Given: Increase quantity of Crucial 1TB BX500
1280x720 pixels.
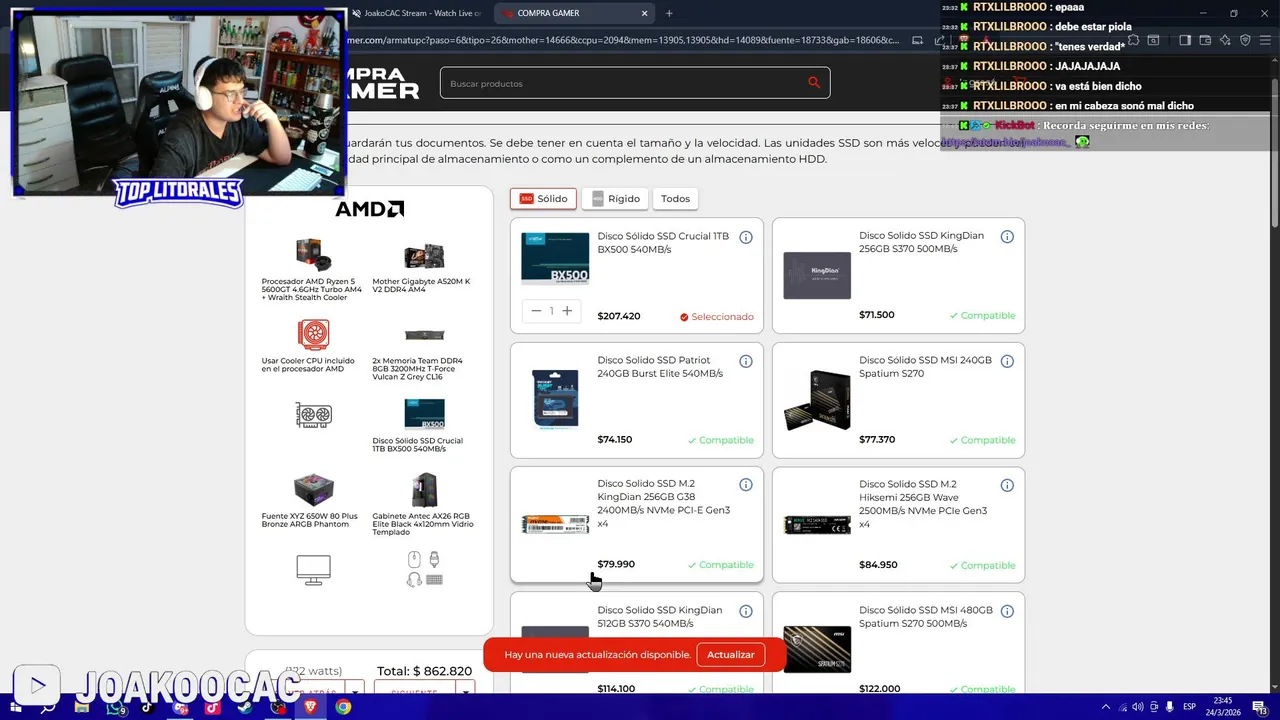Looking at the screenshot, I should click(x=567, y=311).
